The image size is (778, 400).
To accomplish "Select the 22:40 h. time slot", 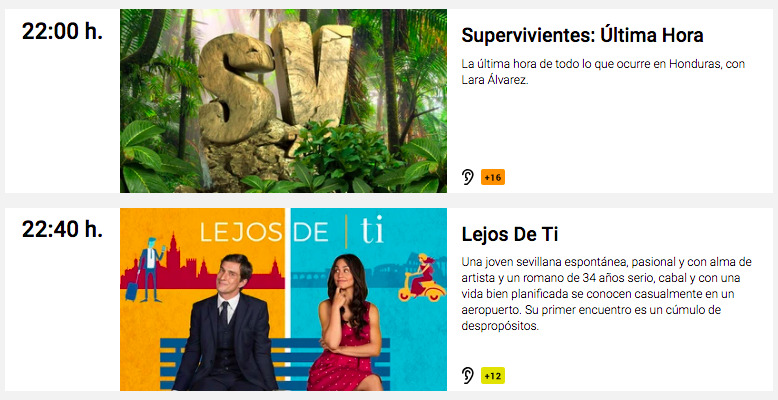I will pos(62,229).
